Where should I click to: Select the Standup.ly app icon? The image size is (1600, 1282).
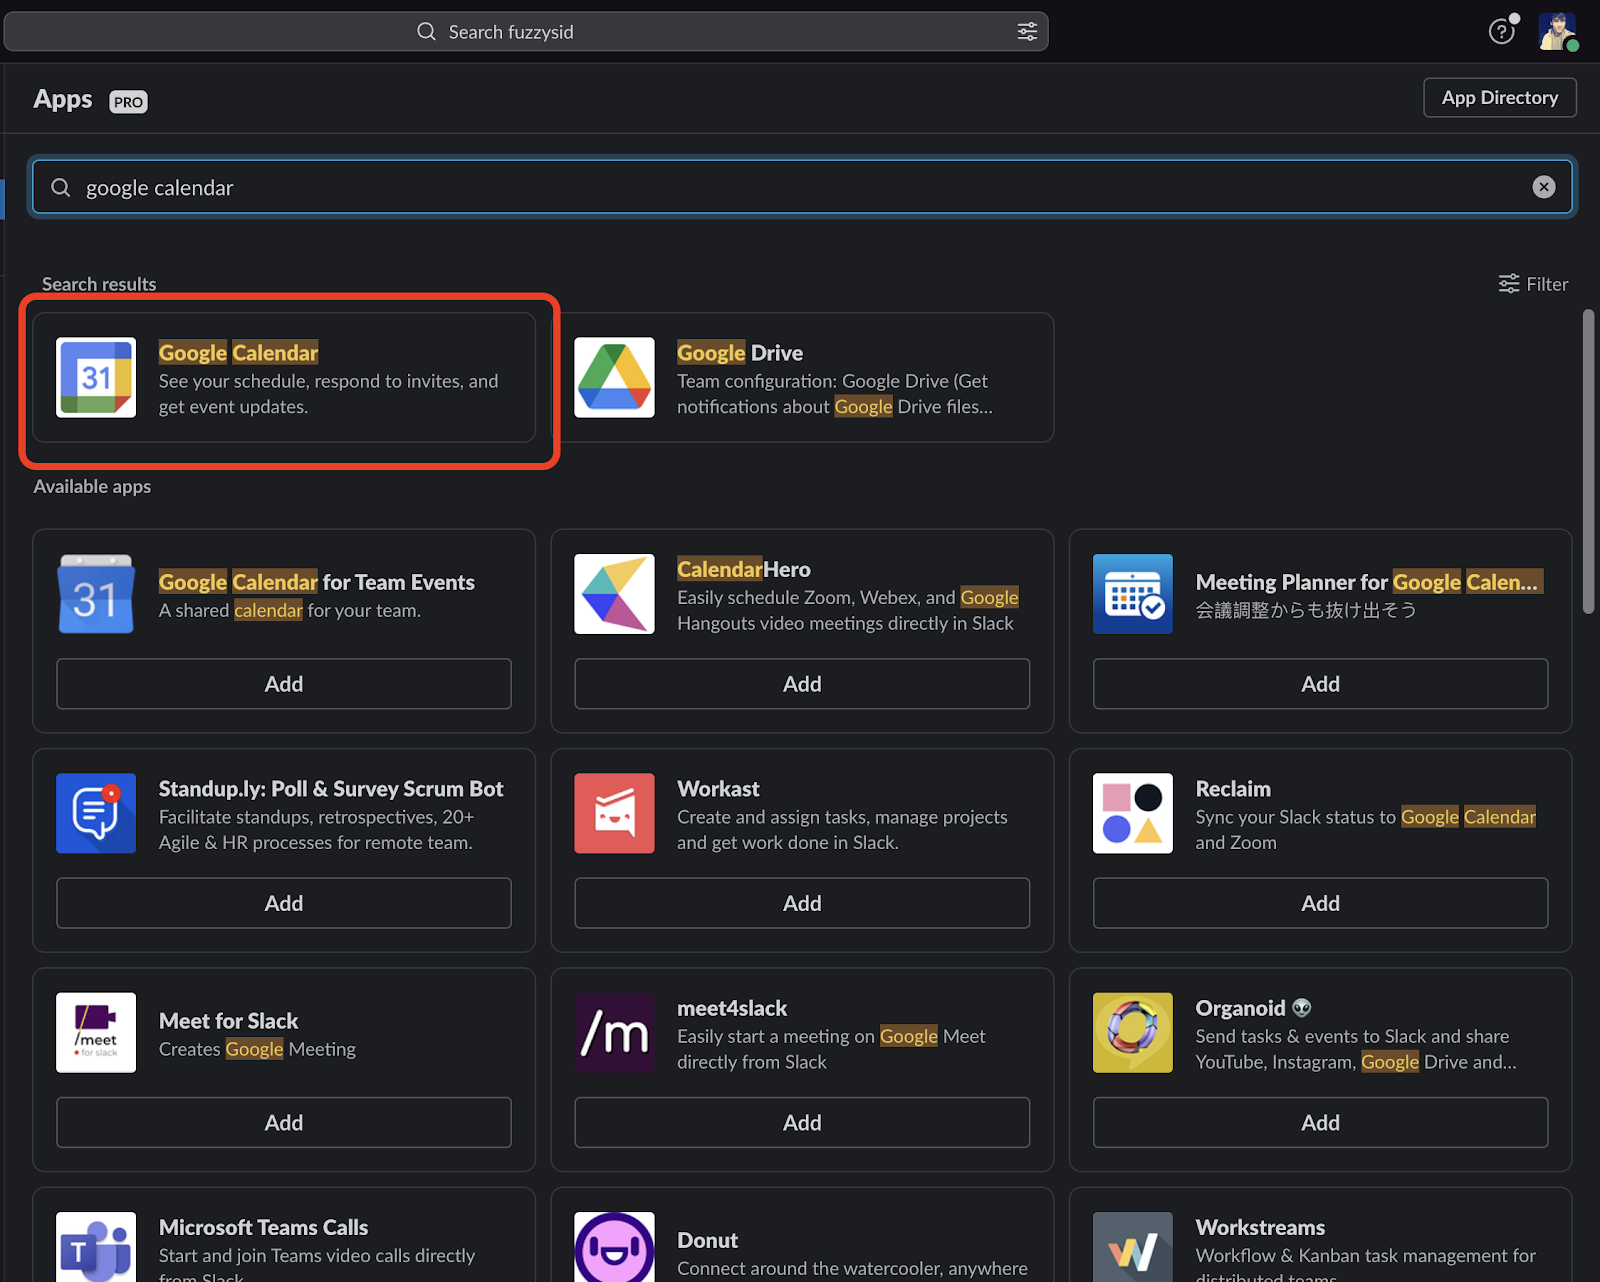pos(96,813)
